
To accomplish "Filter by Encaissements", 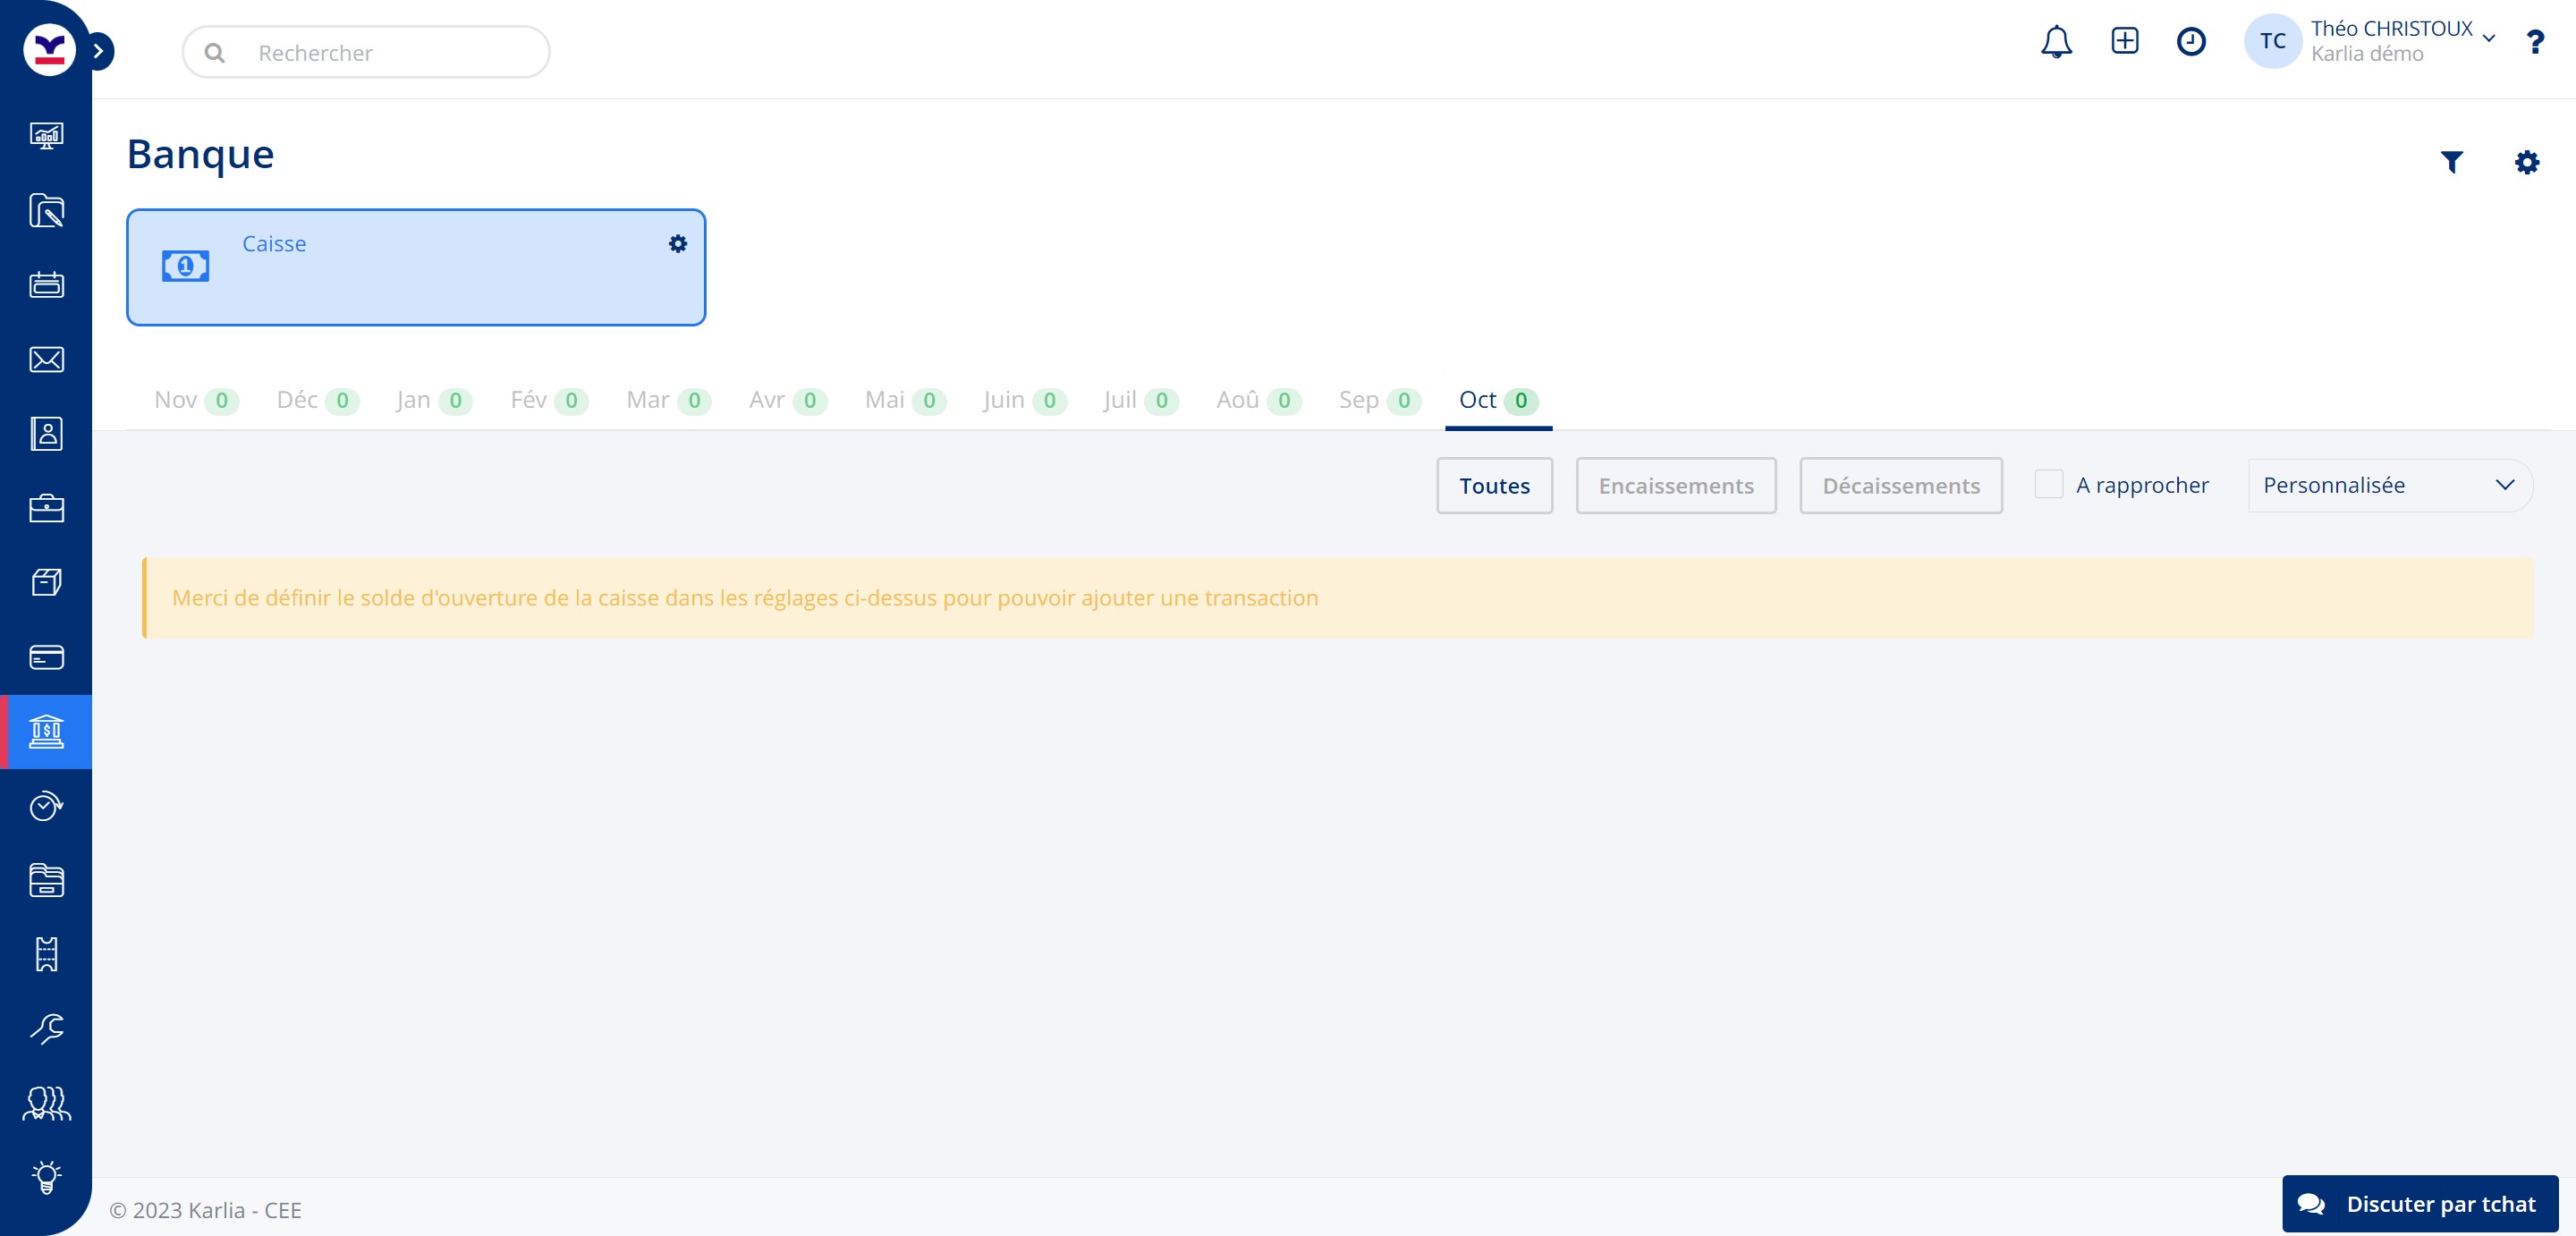I will [1675, 486].
